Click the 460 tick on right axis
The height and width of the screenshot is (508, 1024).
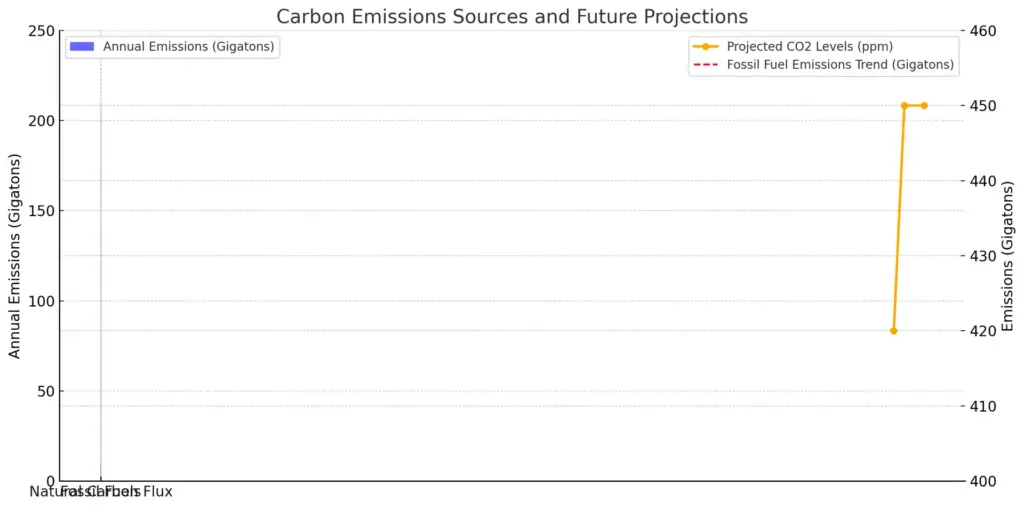coord(981,31)
